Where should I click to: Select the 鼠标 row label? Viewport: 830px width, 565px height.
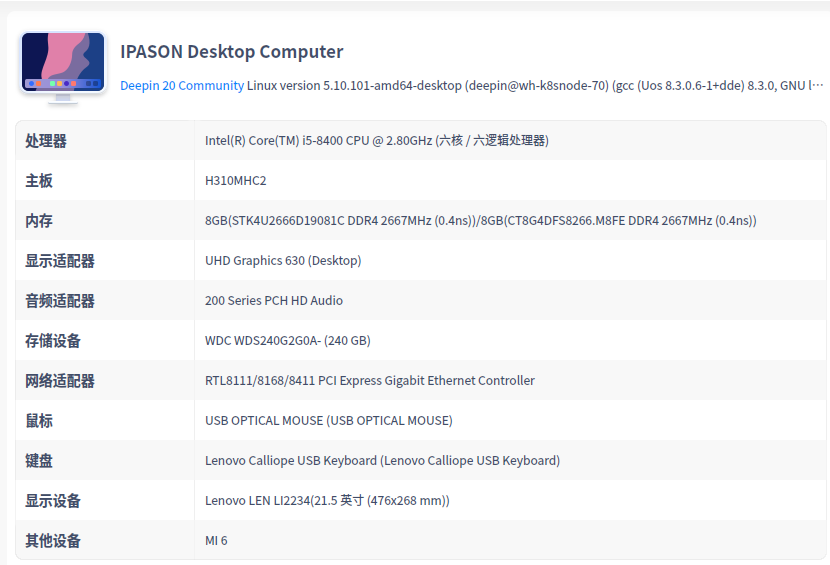point(39,421)
